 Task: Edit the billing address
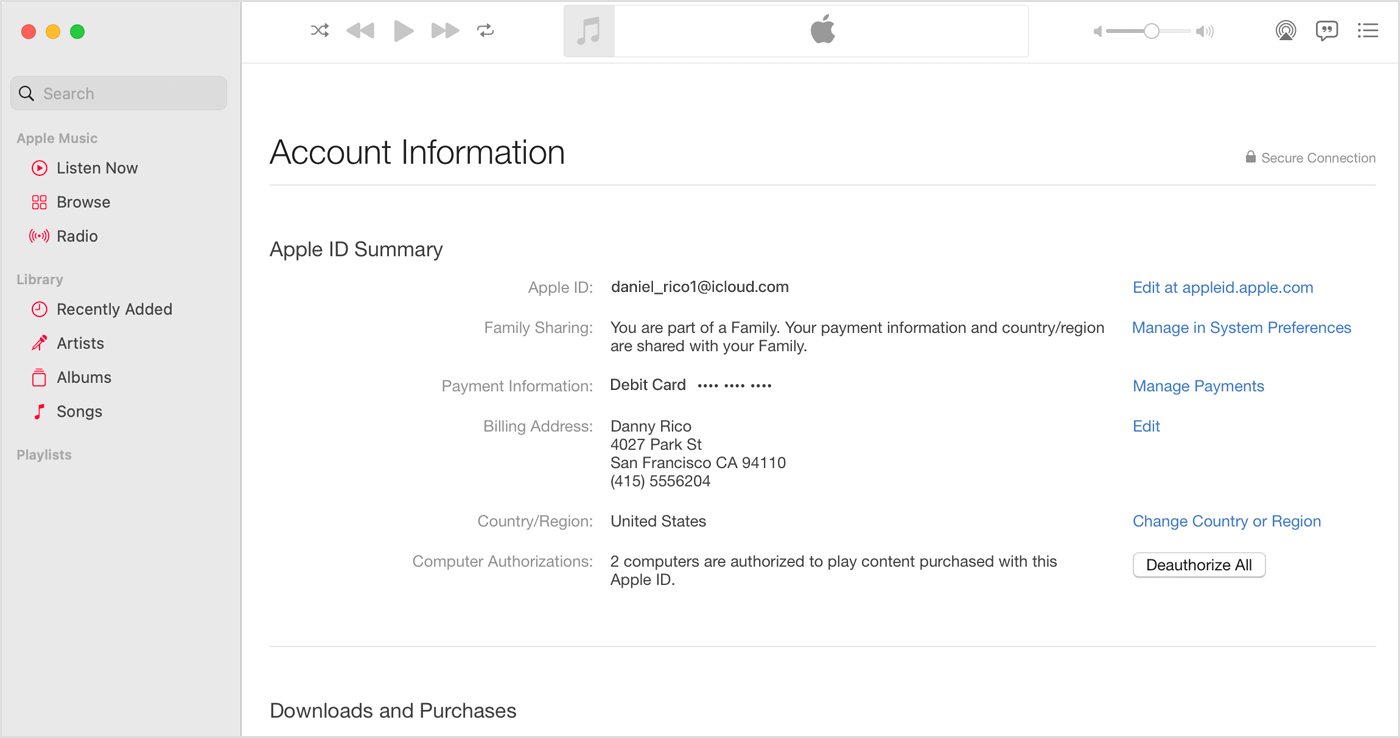click(1146, 426)
